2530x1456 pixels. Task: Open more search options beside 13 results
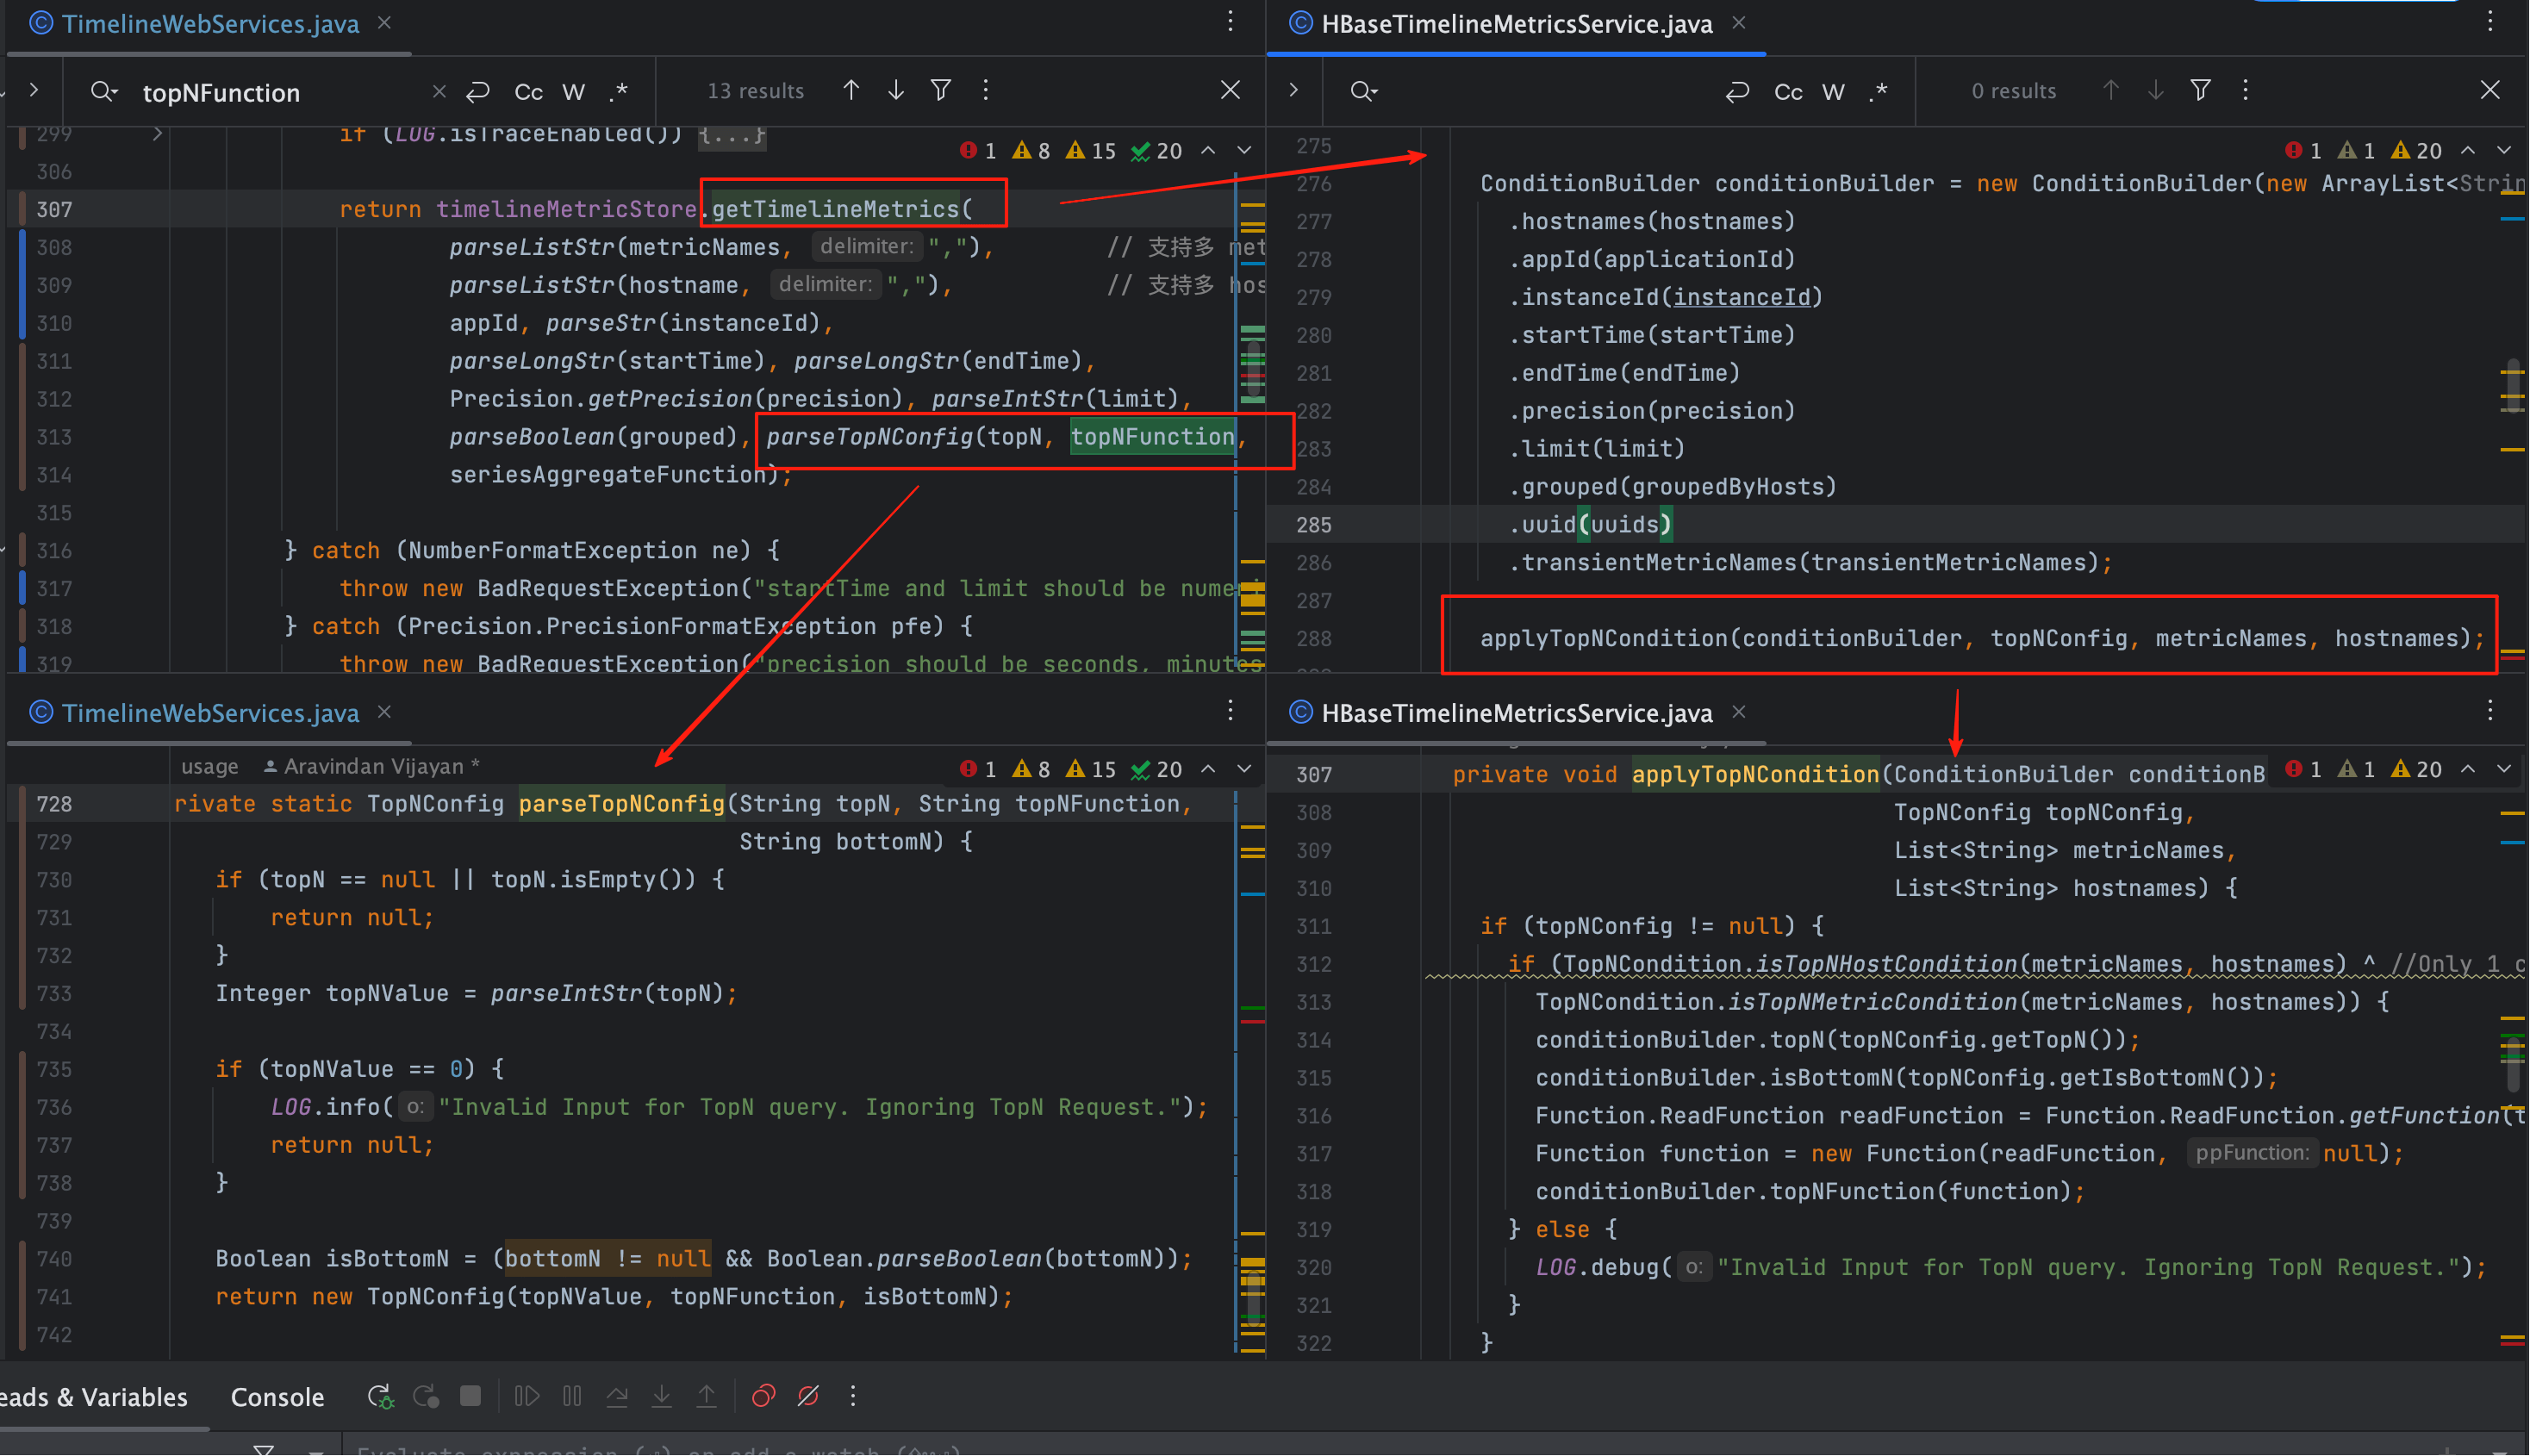coord(986,91)
